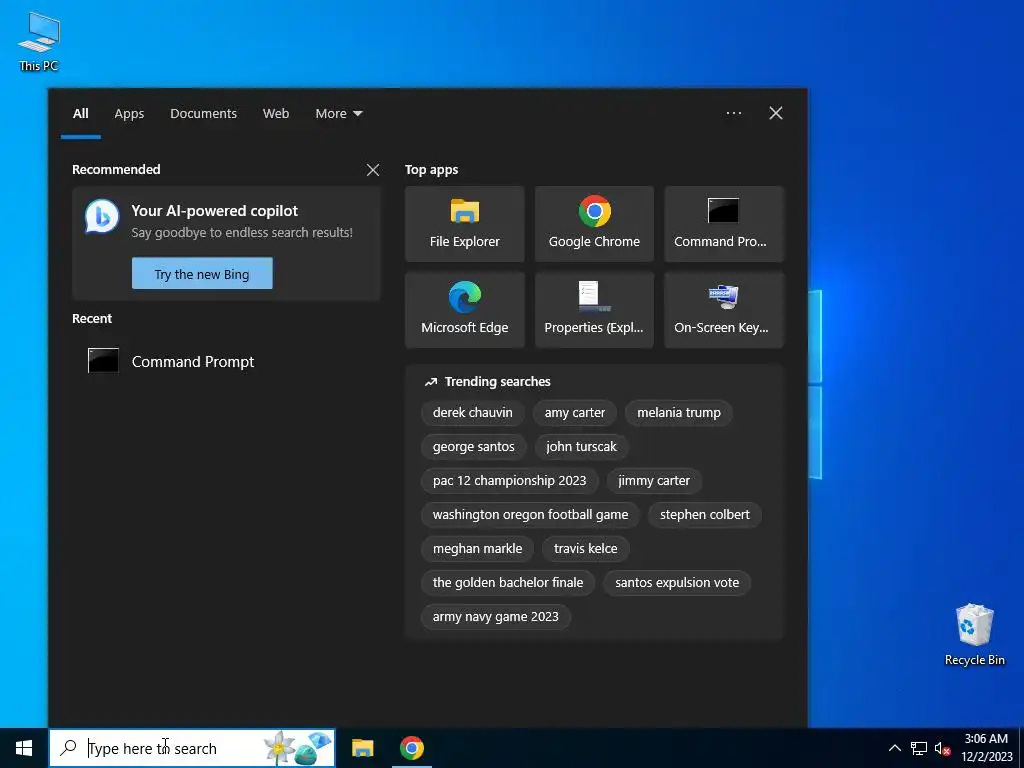Open the search panel options (three dots)
The width and height of the screenshot is (1024, 768).
click(733, 113)
